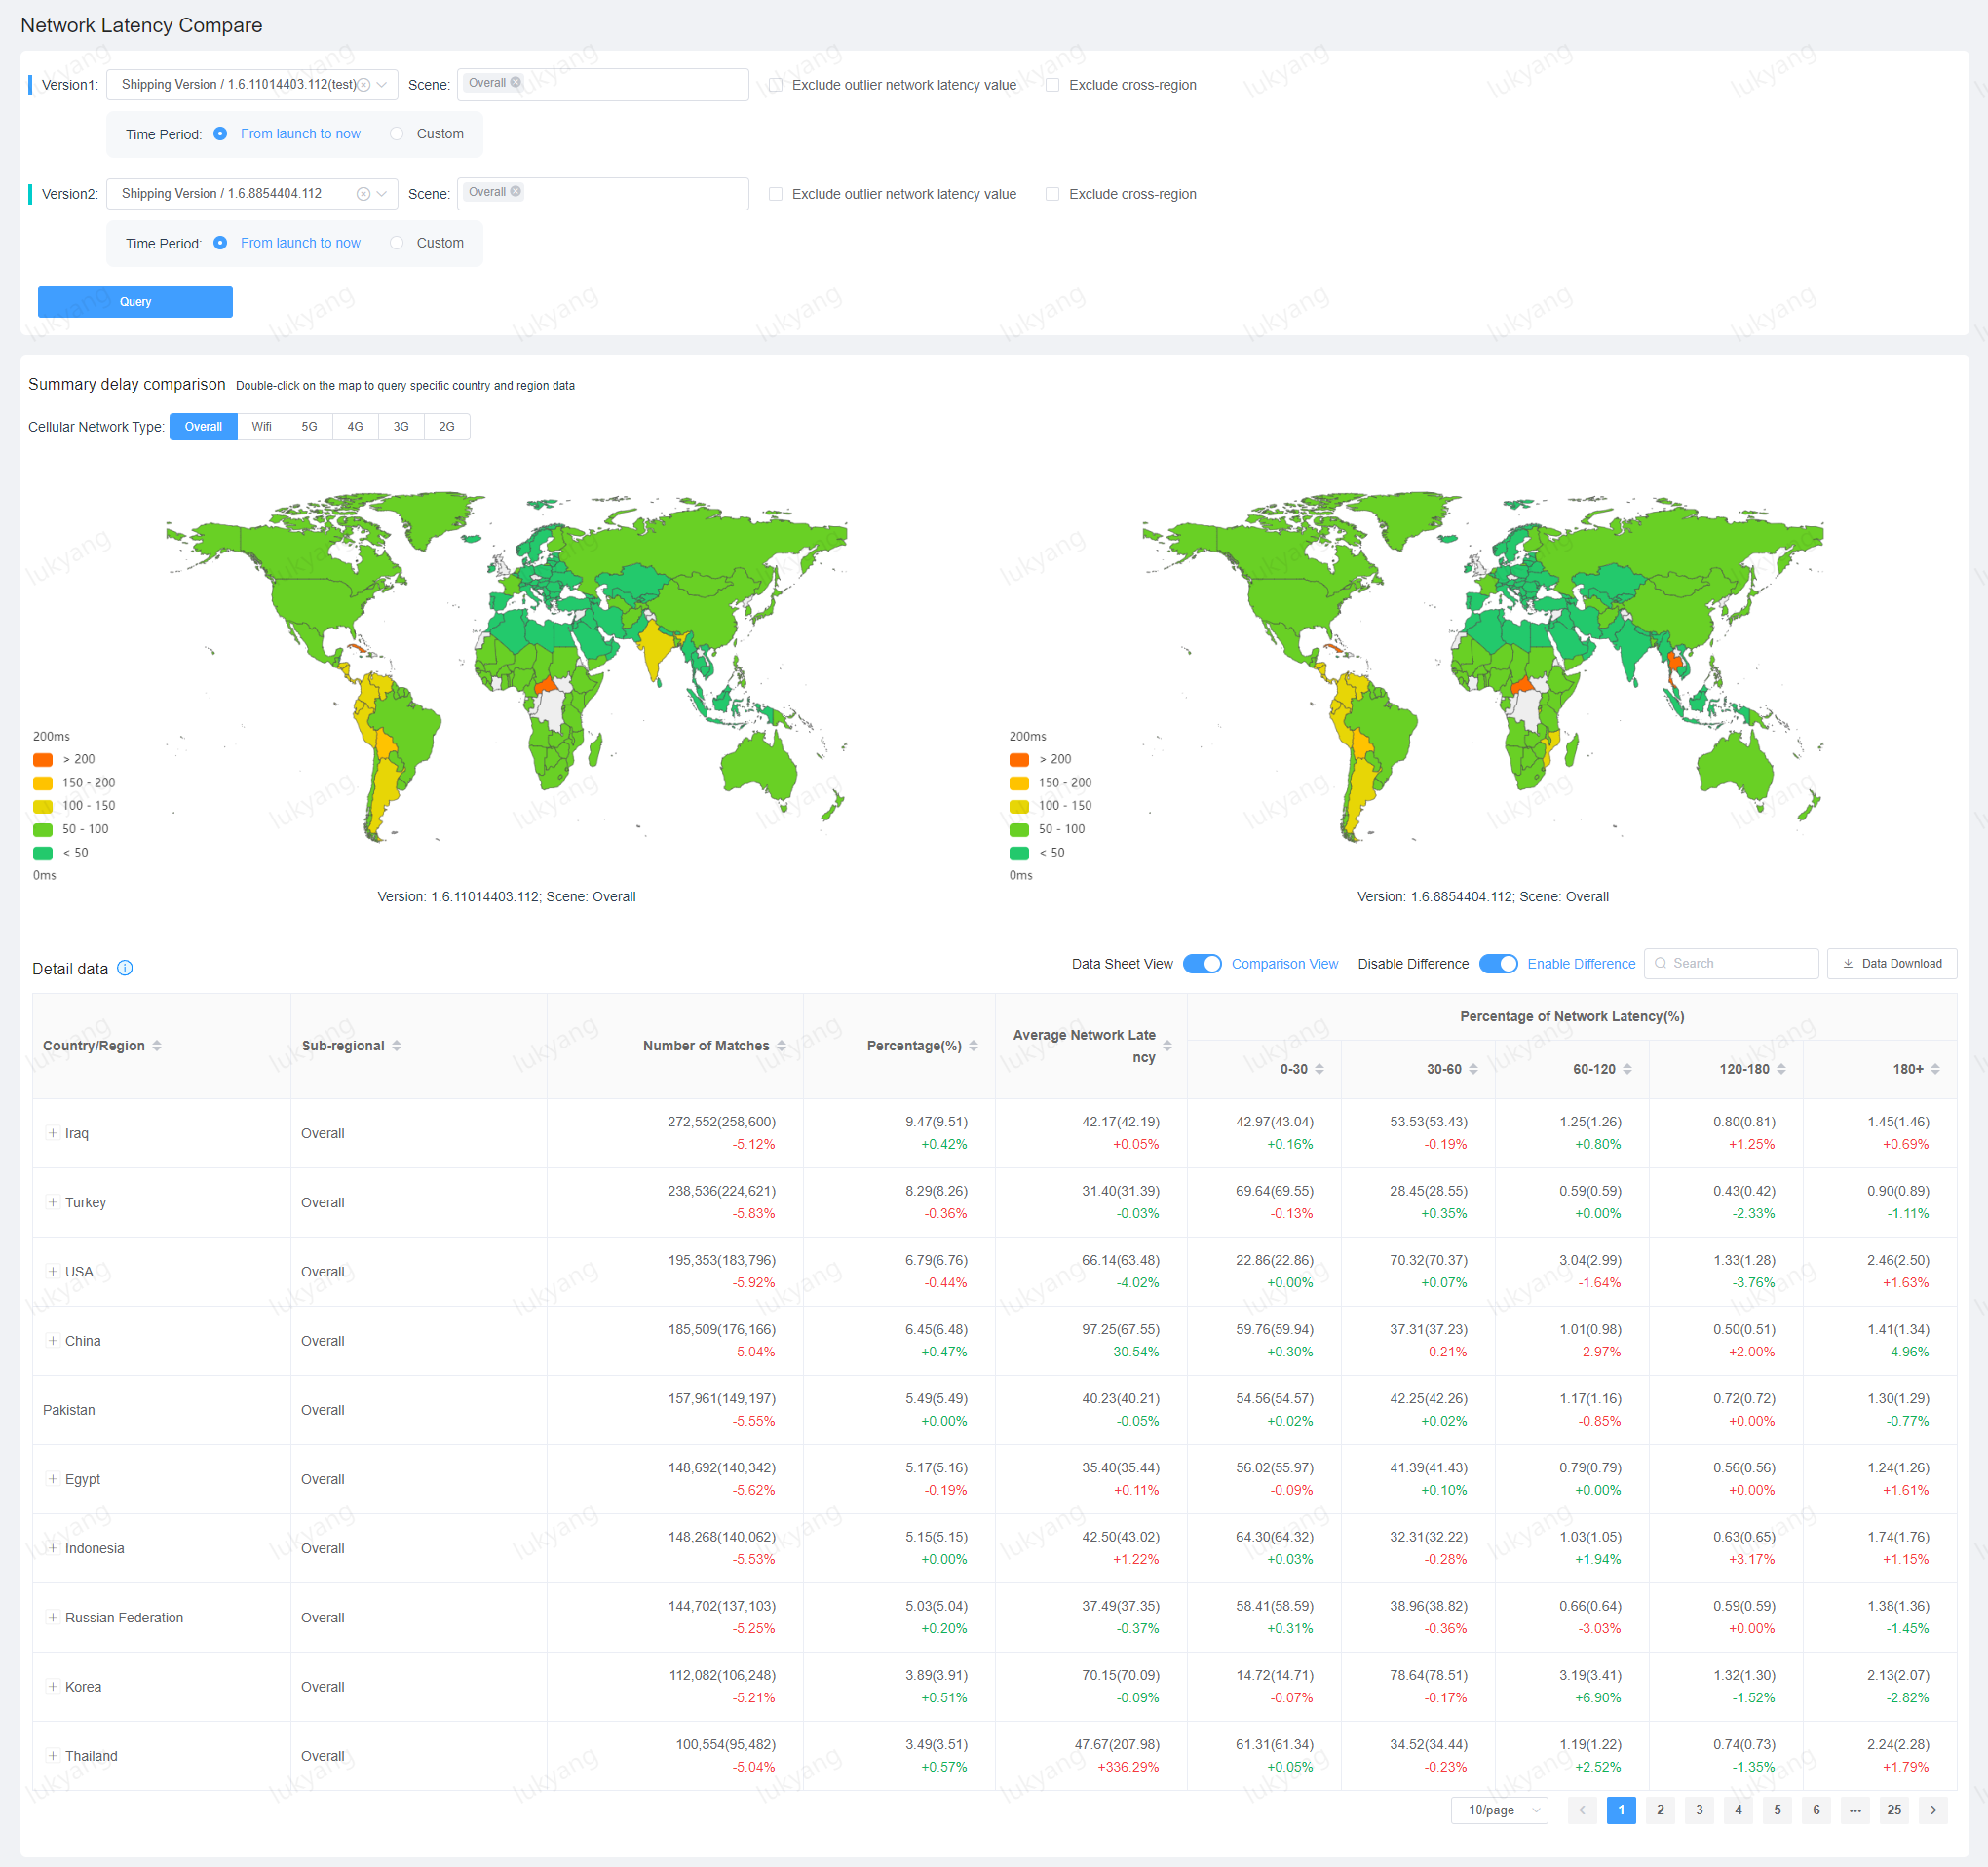Select the 4G network type tab

[355, 426]
